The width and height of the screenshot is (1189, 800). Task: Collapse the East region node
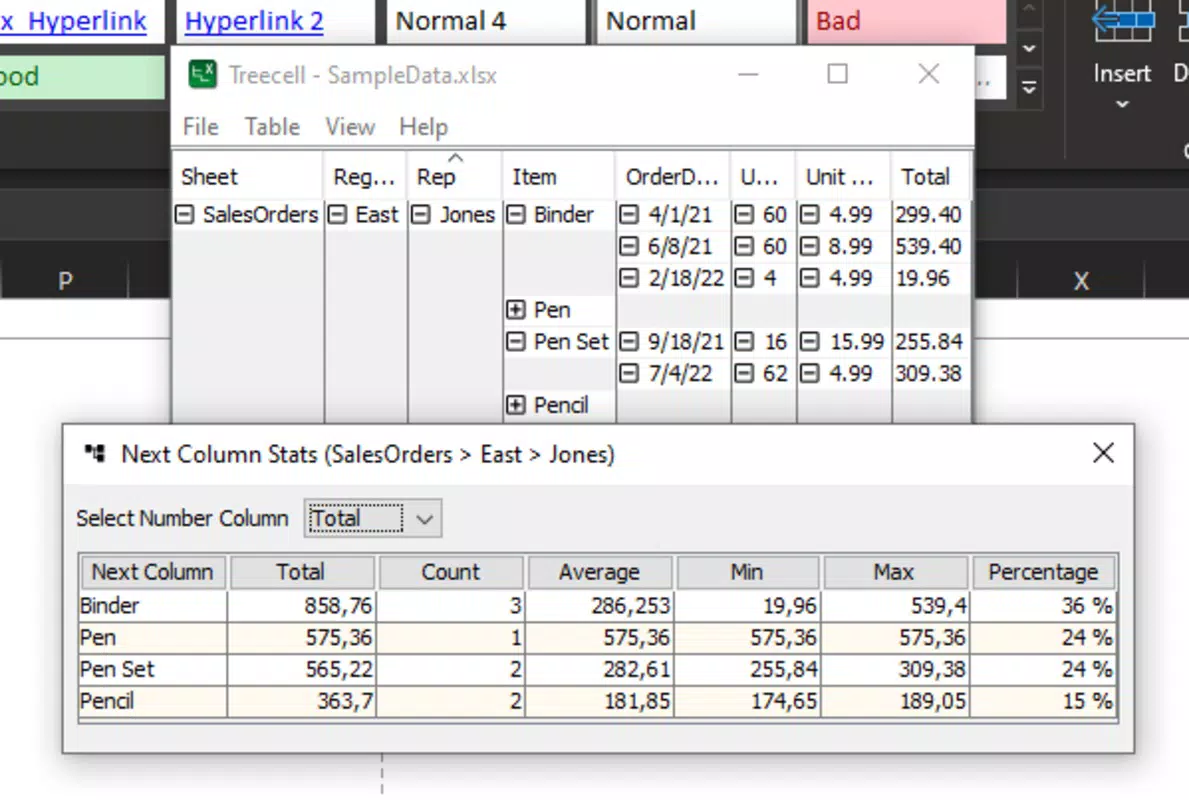(x=337, y=215)
